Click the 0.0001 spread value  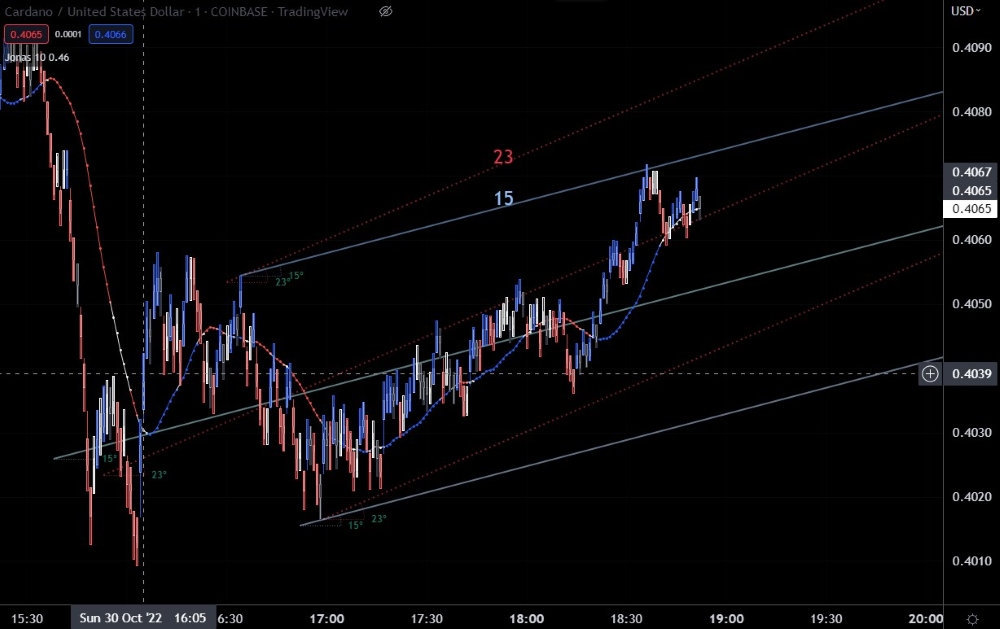(x=68, y=34)
